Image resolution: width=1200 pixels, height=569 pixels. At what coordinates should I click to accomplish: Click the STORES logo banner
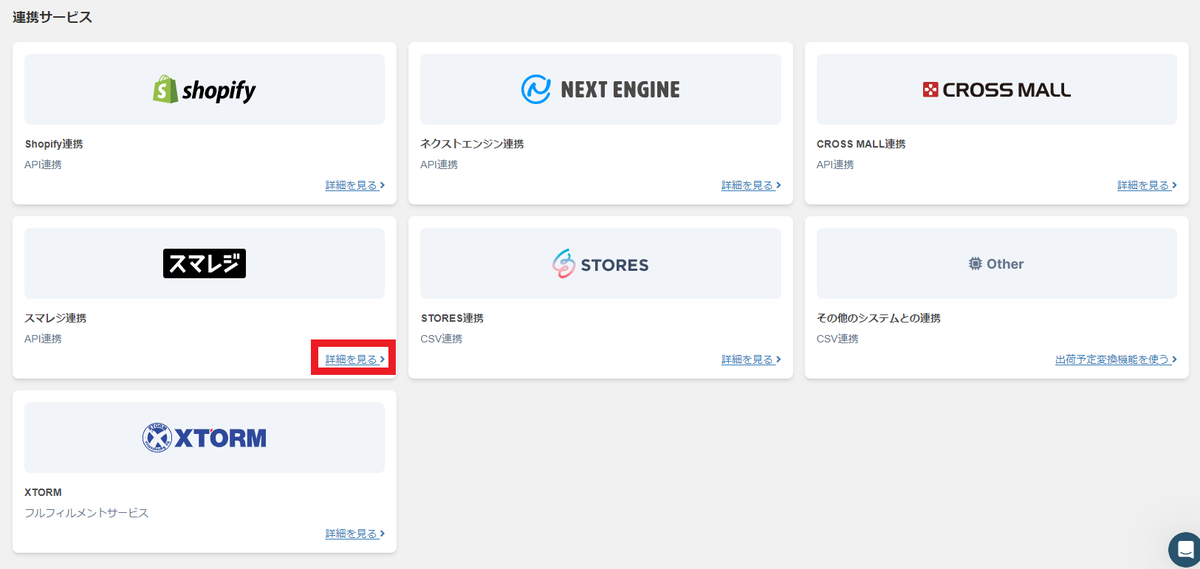pyautogui.click(x=600, y=264)
